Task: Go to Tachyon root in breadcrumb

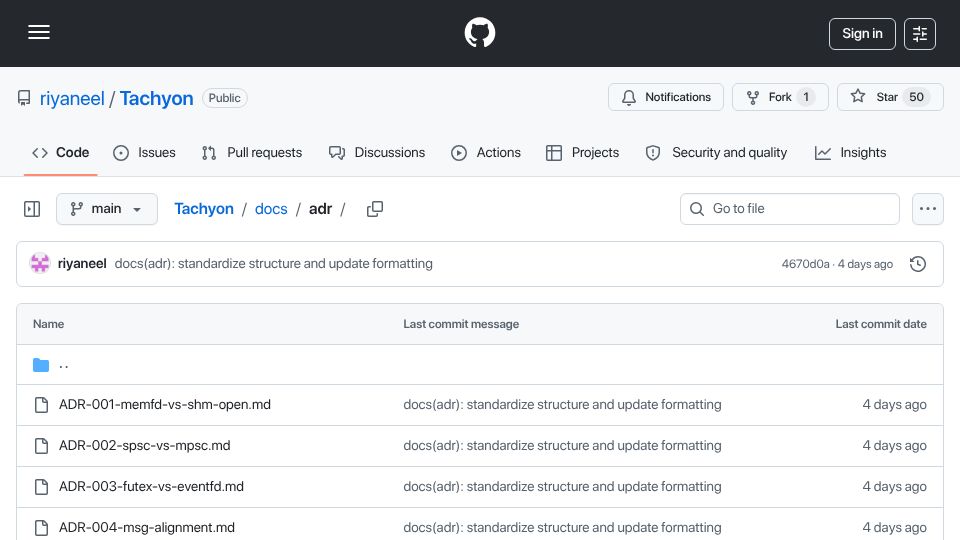Action: click(x=204, y=209)
